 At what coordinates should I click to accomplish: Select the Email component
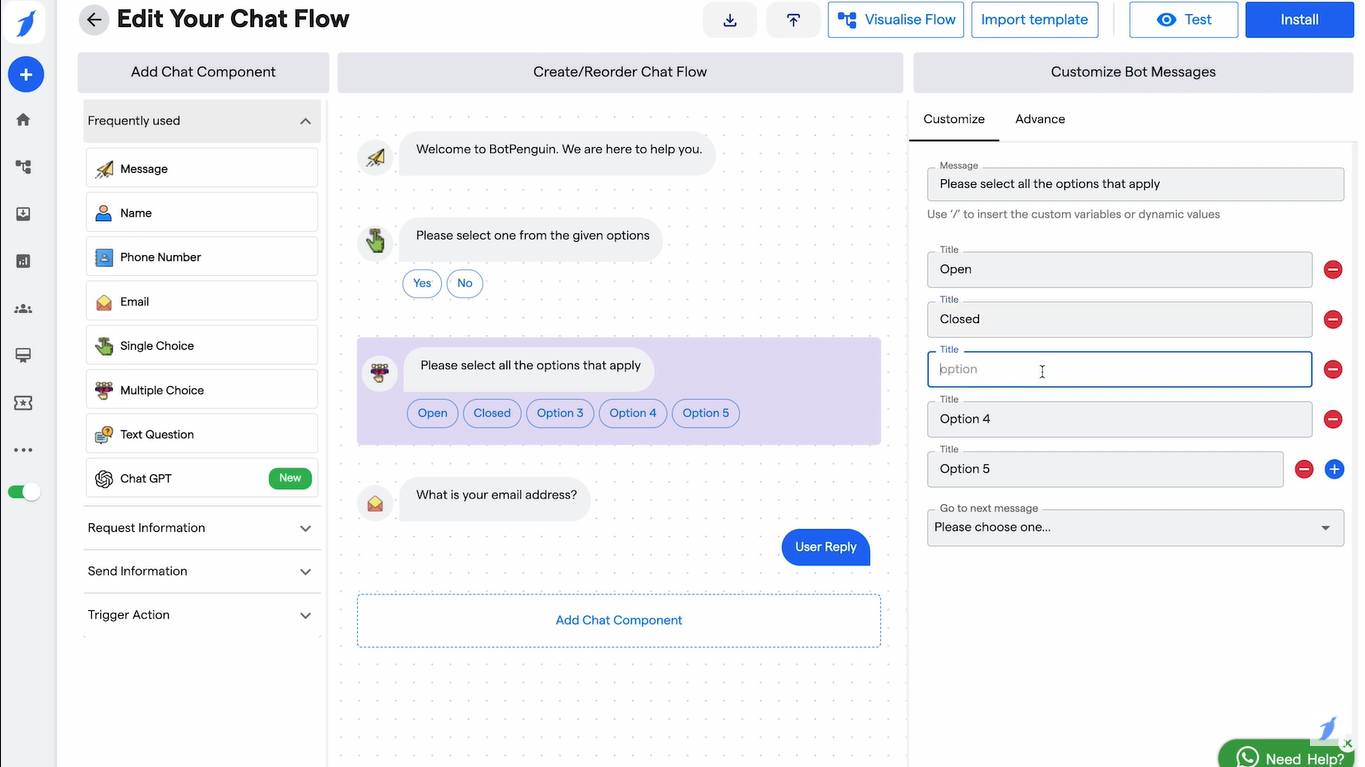point(134,301)
